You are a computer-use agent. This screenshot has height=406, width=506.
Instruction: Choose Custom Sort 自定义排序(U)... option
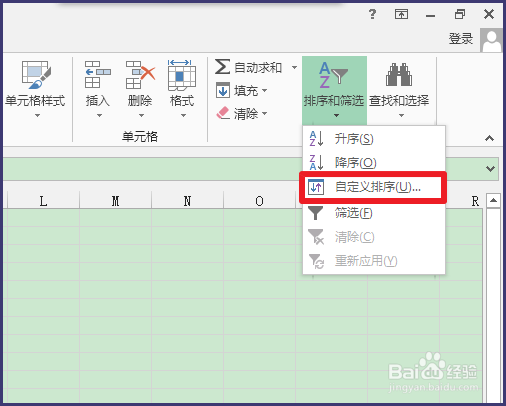374,187
